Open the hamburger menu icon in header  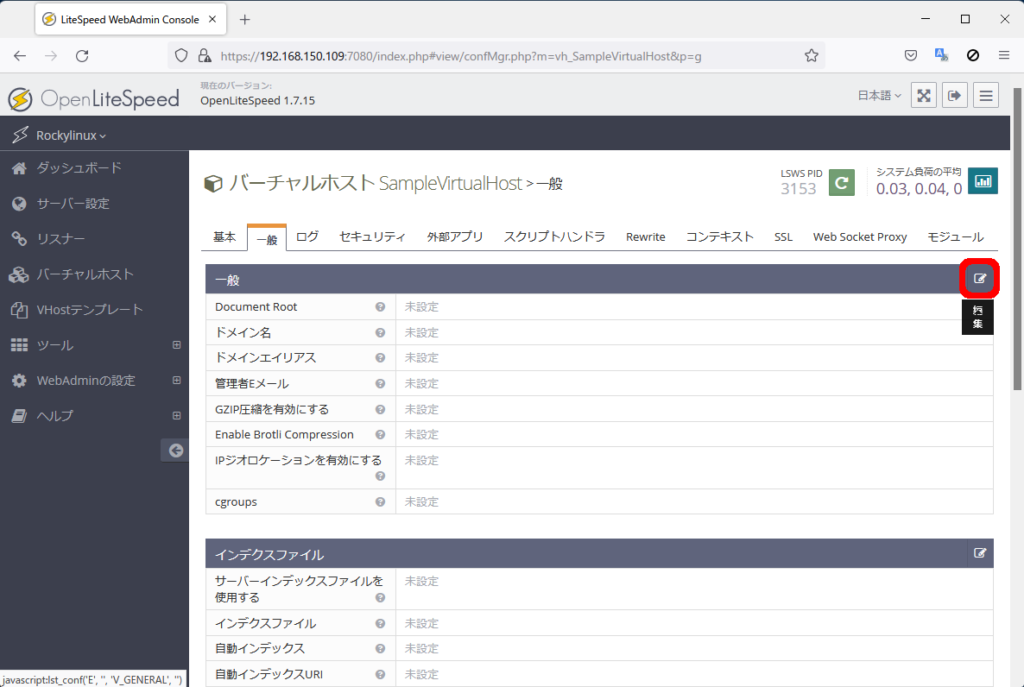click(x=987, y=96)
